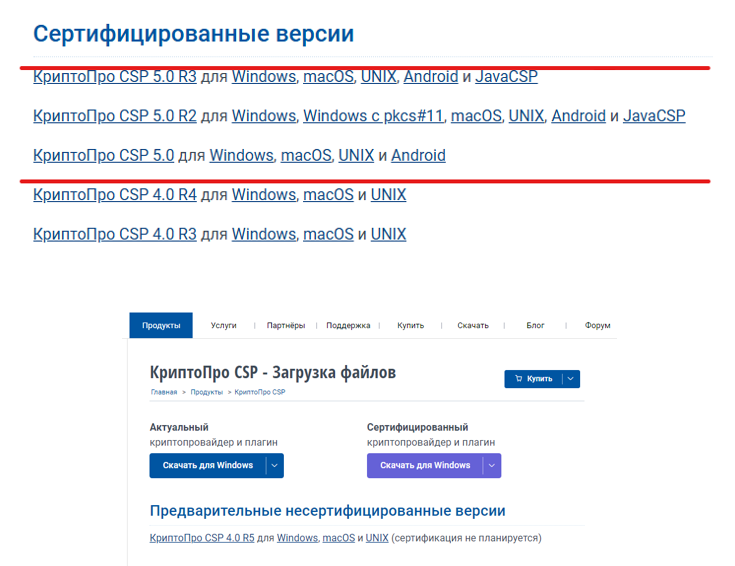Open the Скачать menu item

[473, 325]
